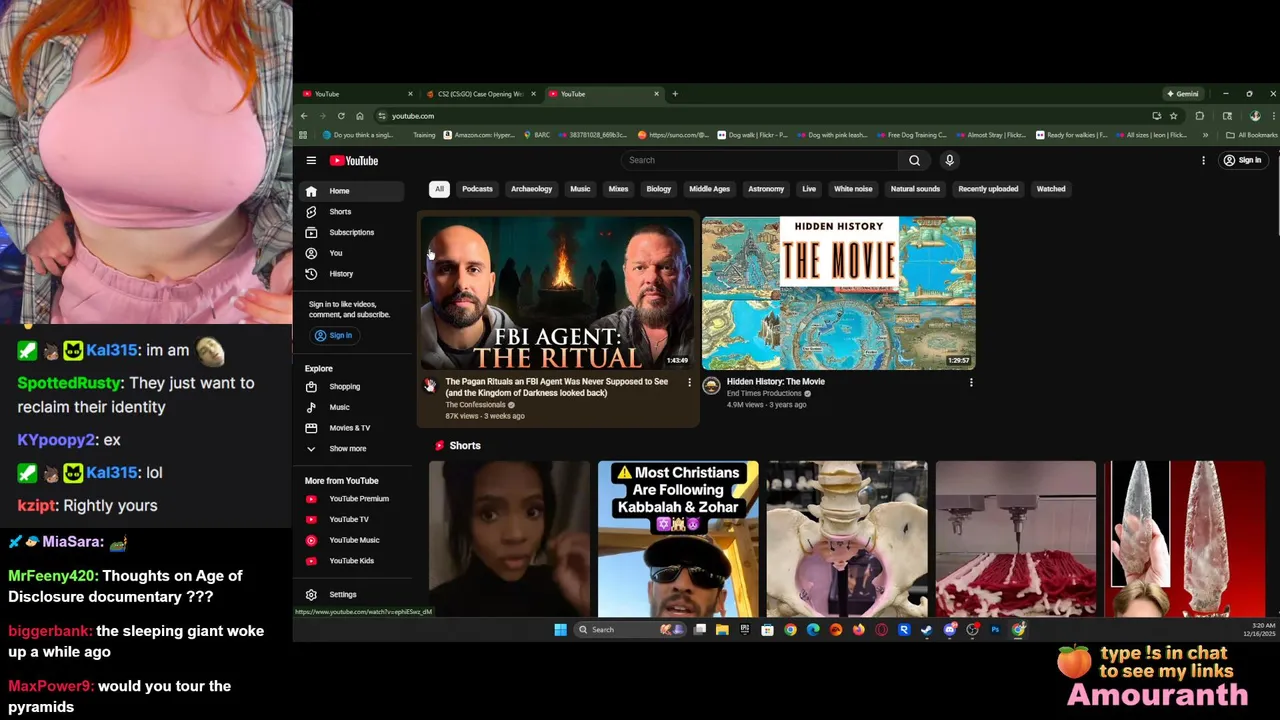Image resolution: width=1280 pixels, height=720 pixels.
Task: Open Shopping in Explore section
Action: [x=350, y=387]
